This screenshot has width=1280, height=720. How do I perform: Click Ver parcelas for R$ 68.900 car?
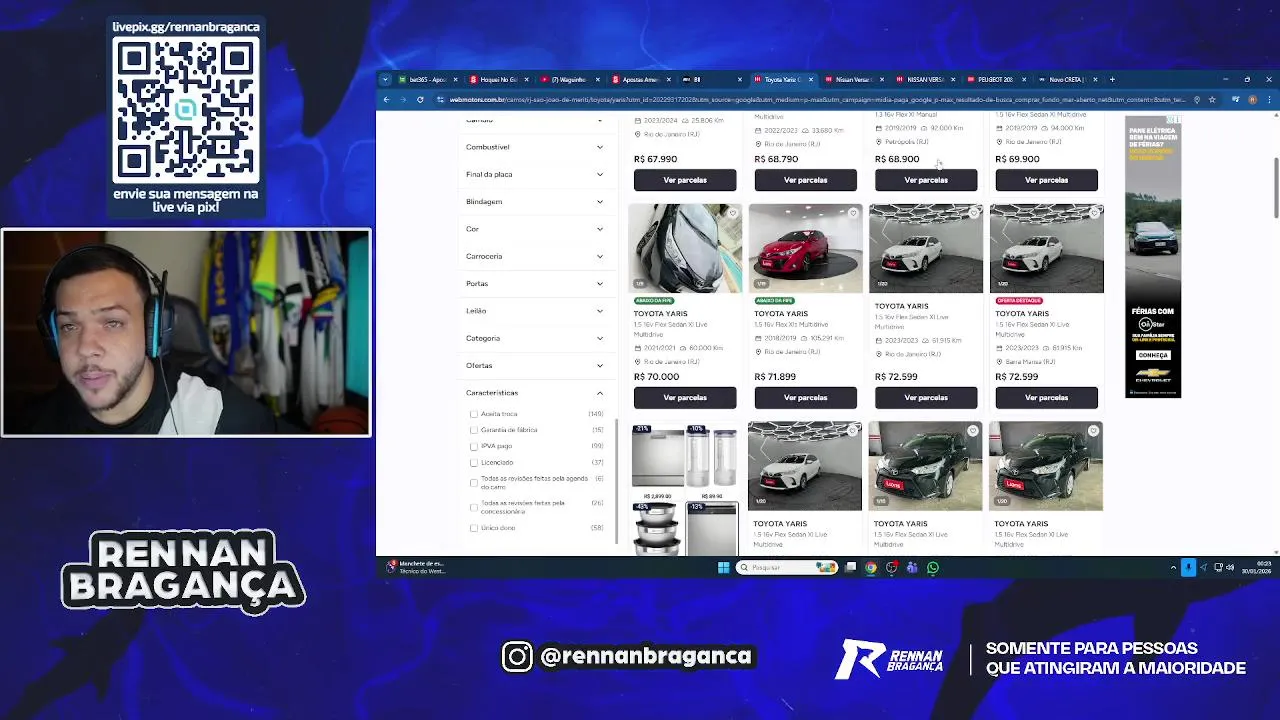pyautogui.click(x=926, y=180)
